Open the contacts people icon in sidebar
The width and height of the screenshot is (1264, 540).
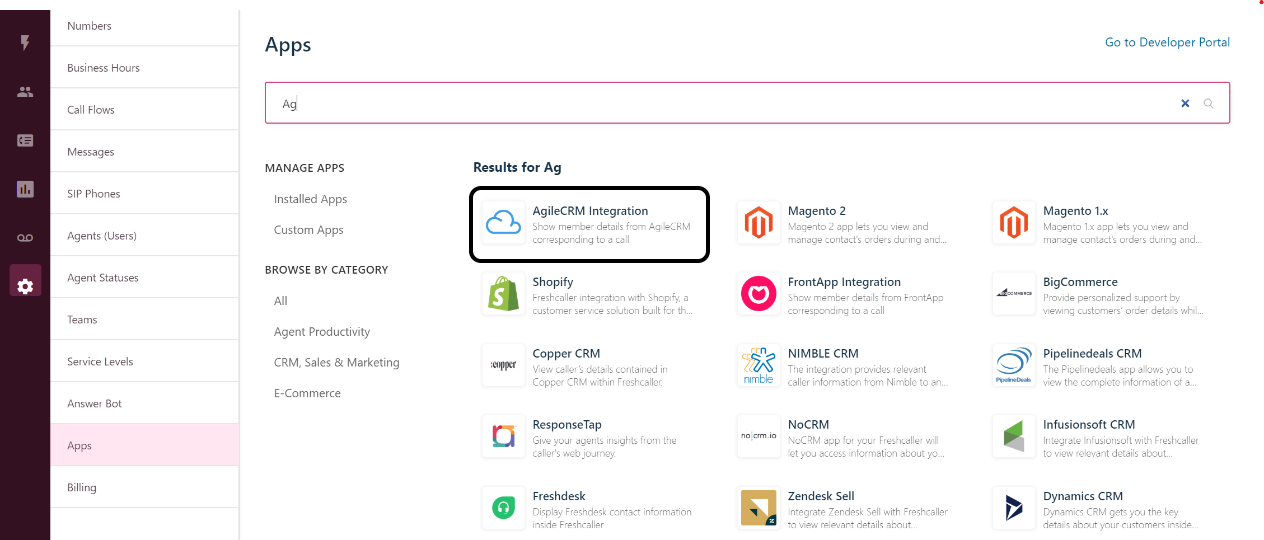[x=25, y=92]
